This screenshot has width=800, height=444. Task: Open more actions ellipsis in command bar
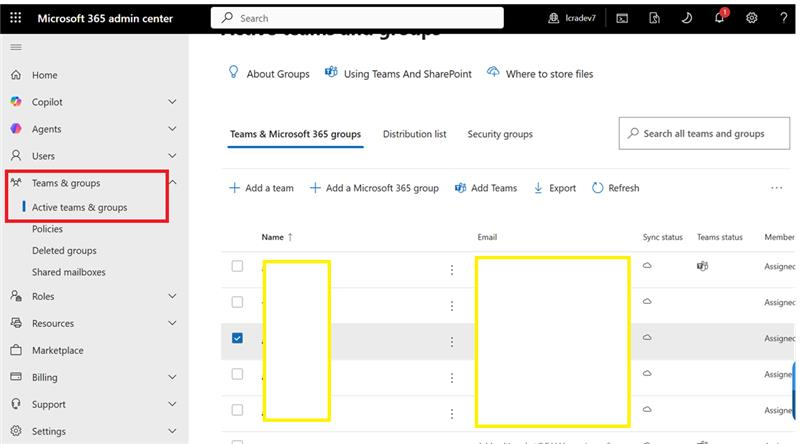pyautogui.click(x=777, y=188)
